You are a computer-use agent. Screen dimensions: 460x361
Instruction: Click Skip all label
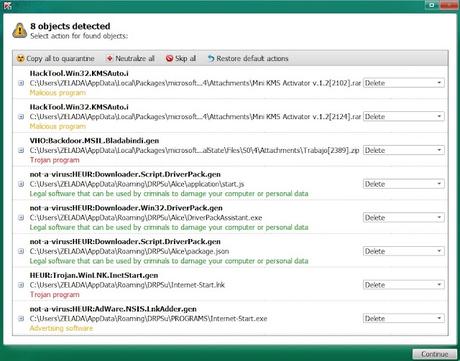[x=186, y=59]
